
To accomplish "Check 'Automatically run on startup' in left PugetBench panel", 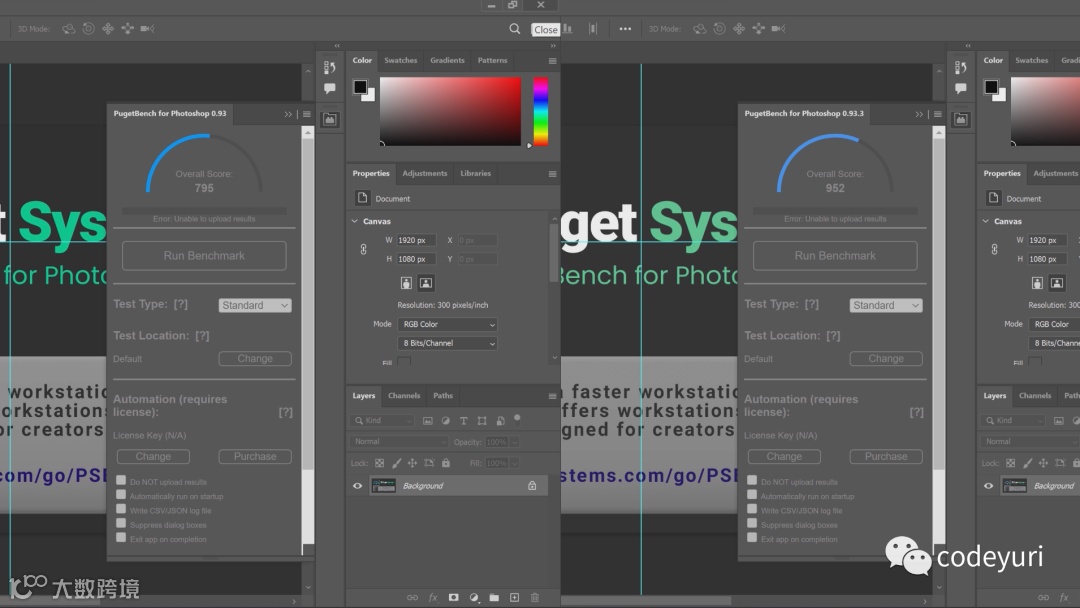I will [121, 494].
